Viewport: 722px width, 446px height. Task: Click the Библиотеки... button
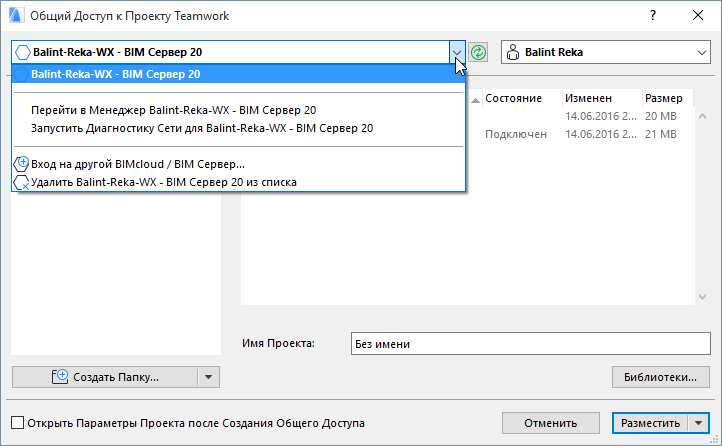pyautogui.click(x=660, y=377)
